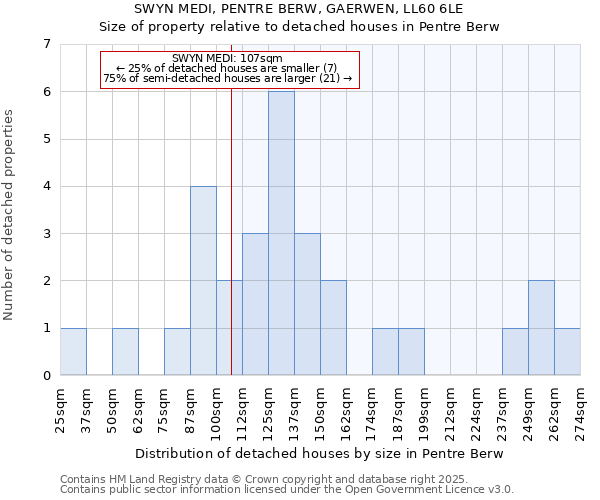Click the y-axis tick label '1'
600x500 pixels.
point(47,328)
